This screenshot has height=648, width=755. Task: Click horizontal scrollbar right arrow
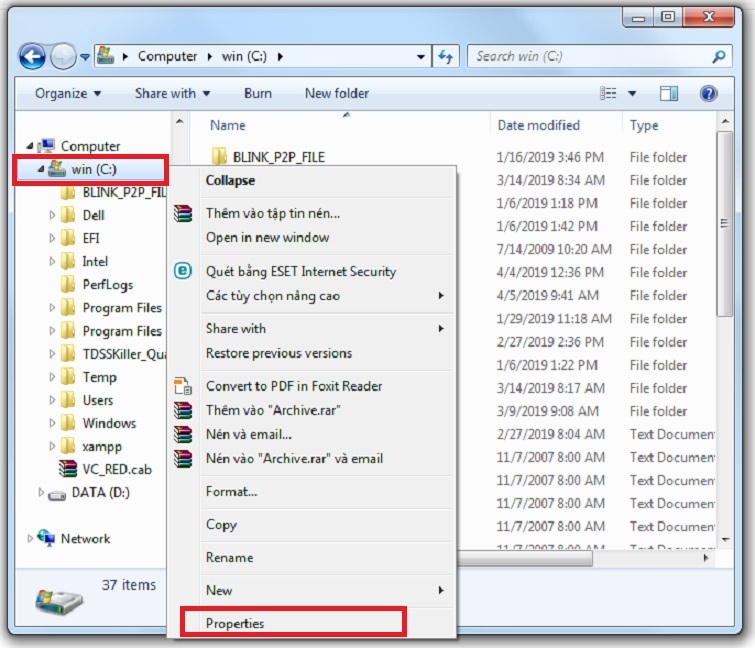click(x=706, y=558)
